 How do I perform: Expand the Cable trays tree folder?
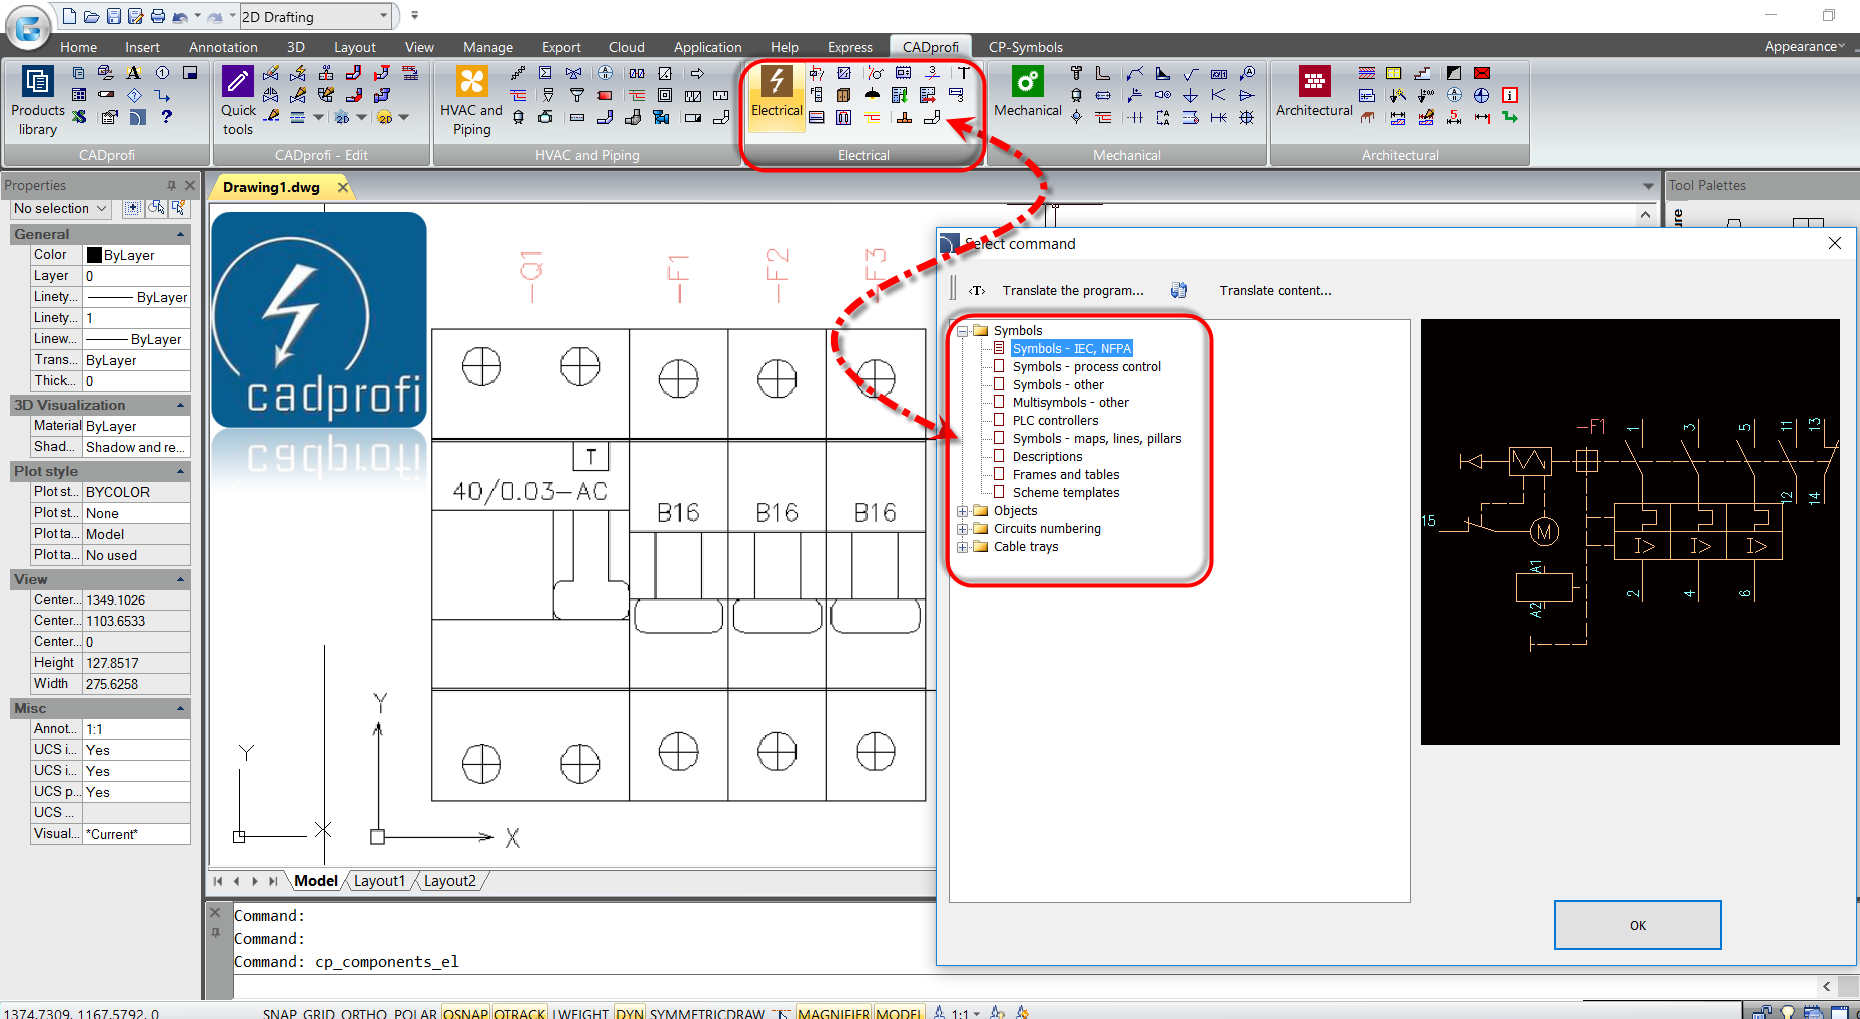click(963, 547)
